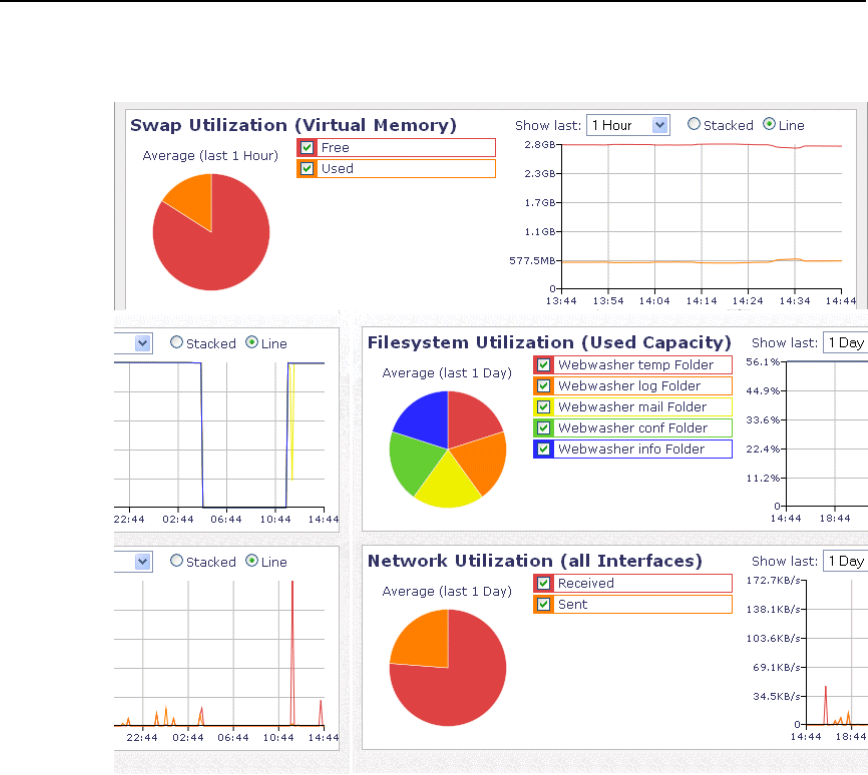Screen dimensions: 868x775
Task: Click the Swap Utilization (Virtual Memory) heading
Action: [293, 125]
